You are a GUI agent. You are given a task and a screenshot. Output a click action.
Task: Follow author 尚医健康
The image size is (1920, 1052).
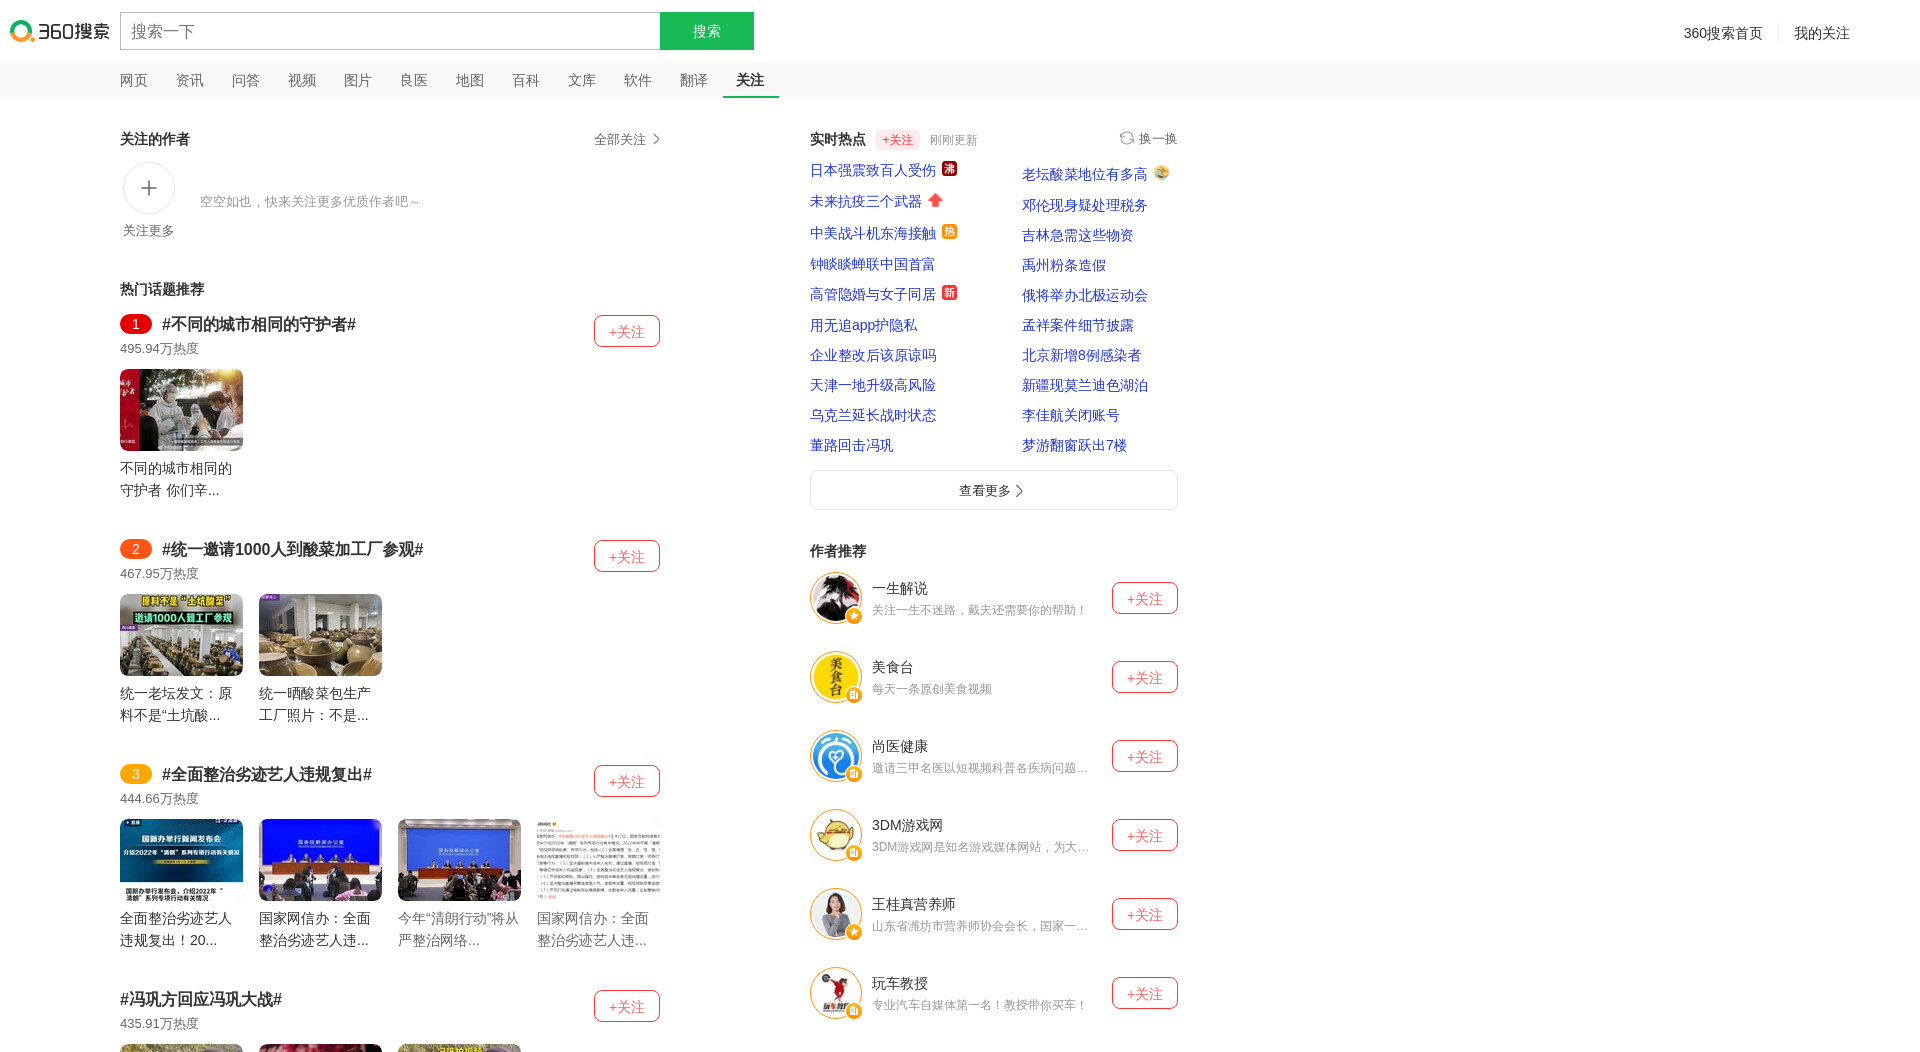click(x=1145, y=756)
